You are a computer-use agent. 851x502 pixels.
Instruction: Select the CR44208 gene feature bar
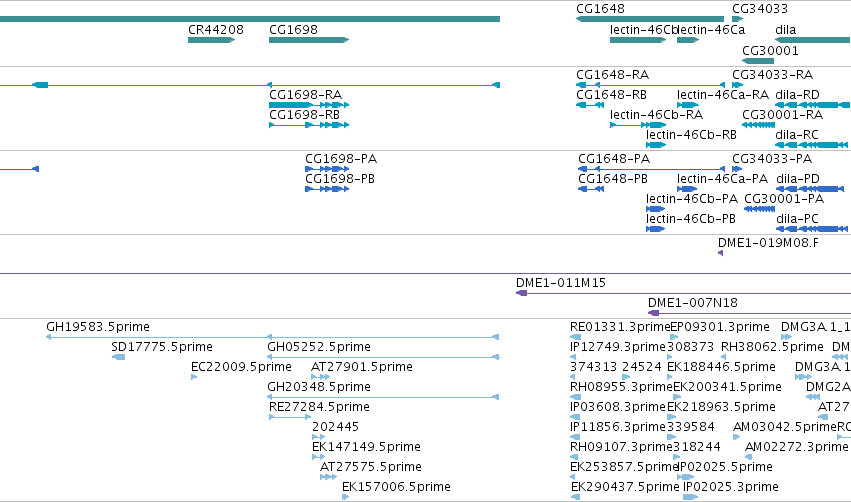211,40
